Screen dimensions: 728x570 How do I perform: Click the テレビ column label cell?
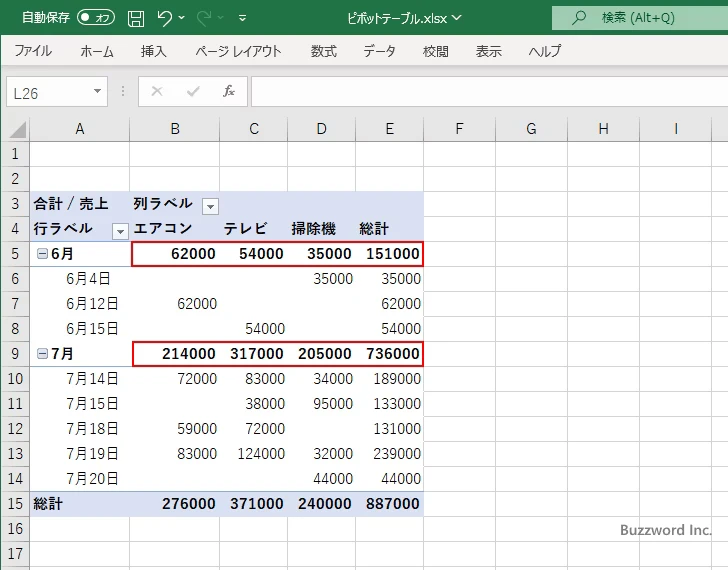254,228
